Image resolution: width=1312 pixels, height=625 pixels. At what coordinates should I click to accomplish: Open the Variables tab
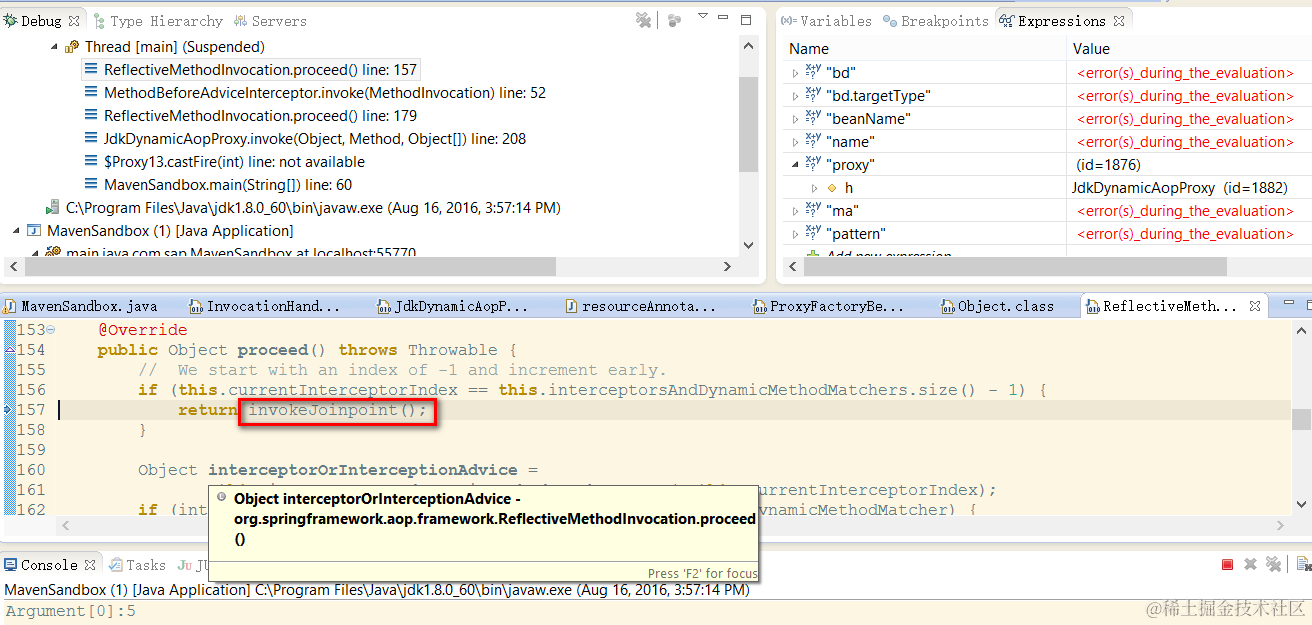point(827,21)
